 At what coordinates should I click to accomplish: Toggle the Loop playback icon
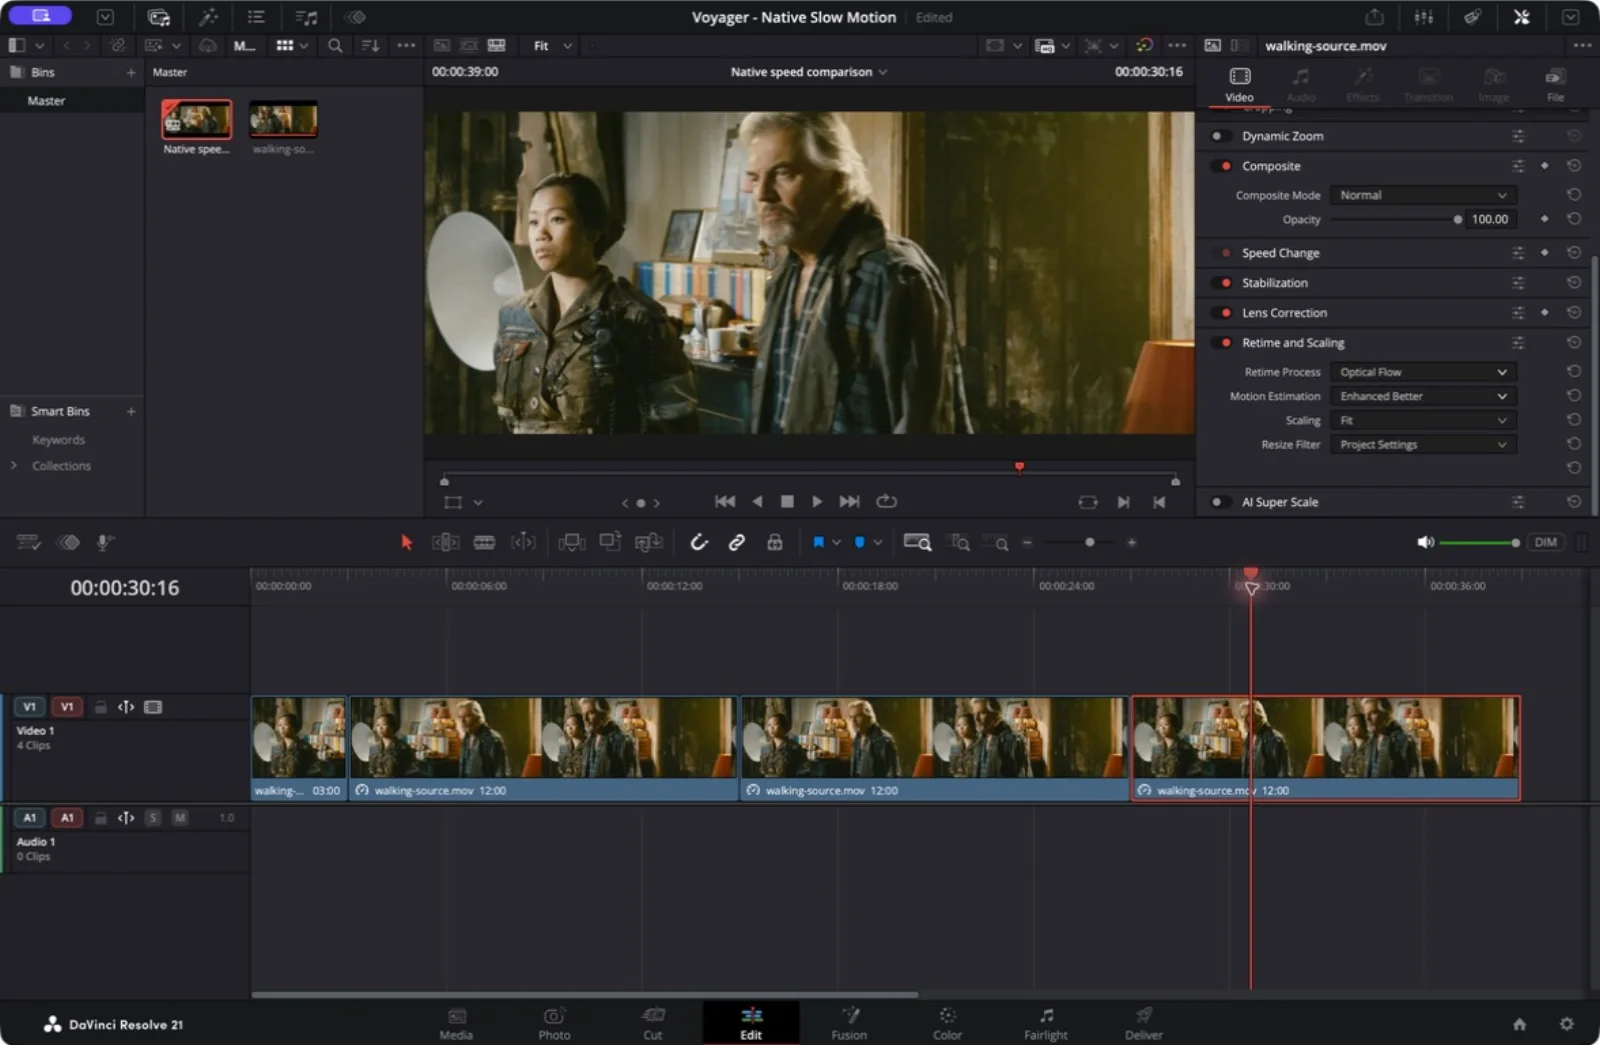coord(887,502)
